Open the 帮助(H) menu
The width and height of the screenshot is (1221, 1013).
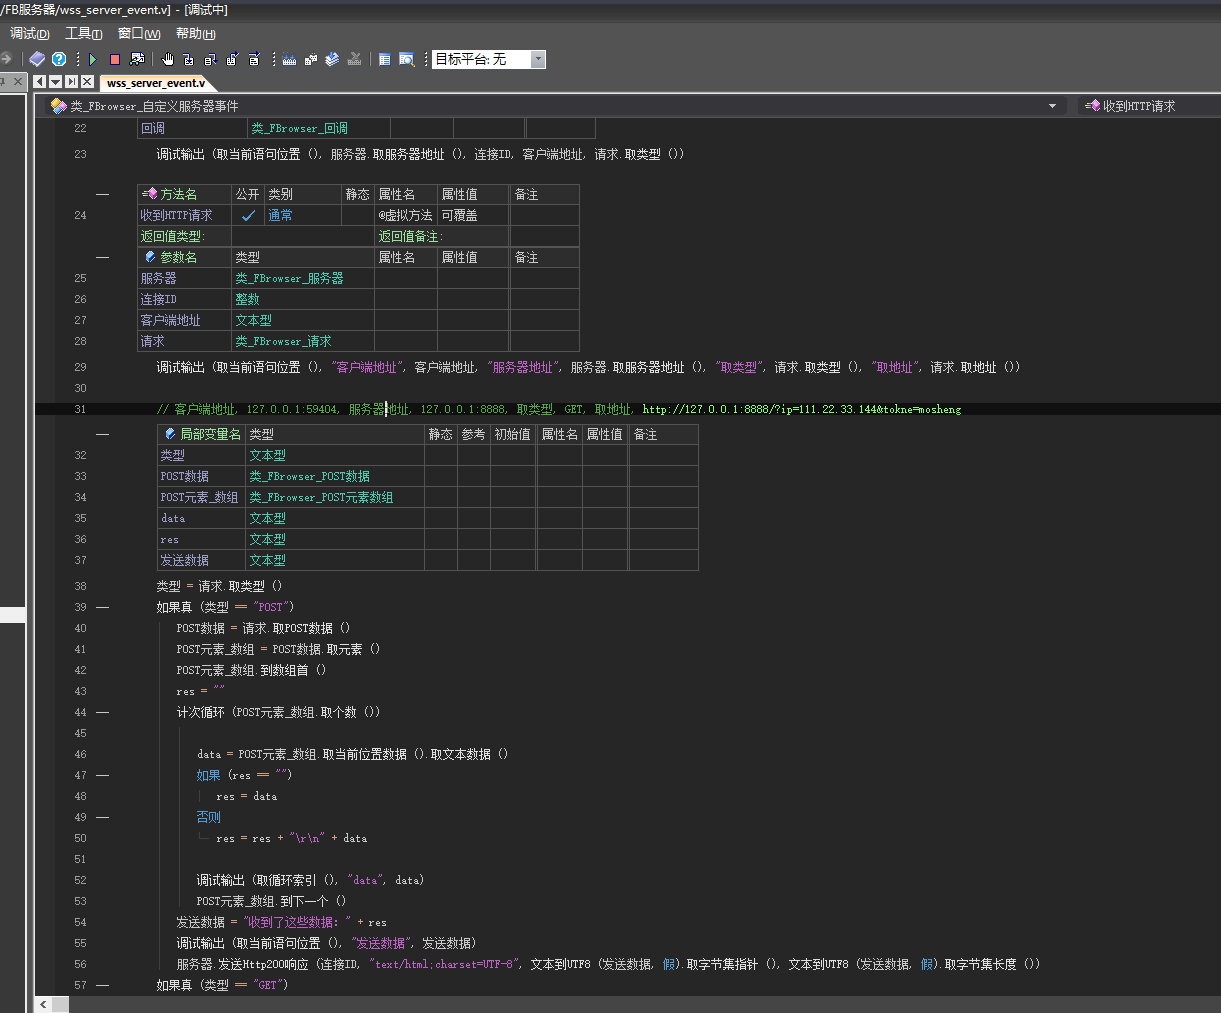[196, 34]
